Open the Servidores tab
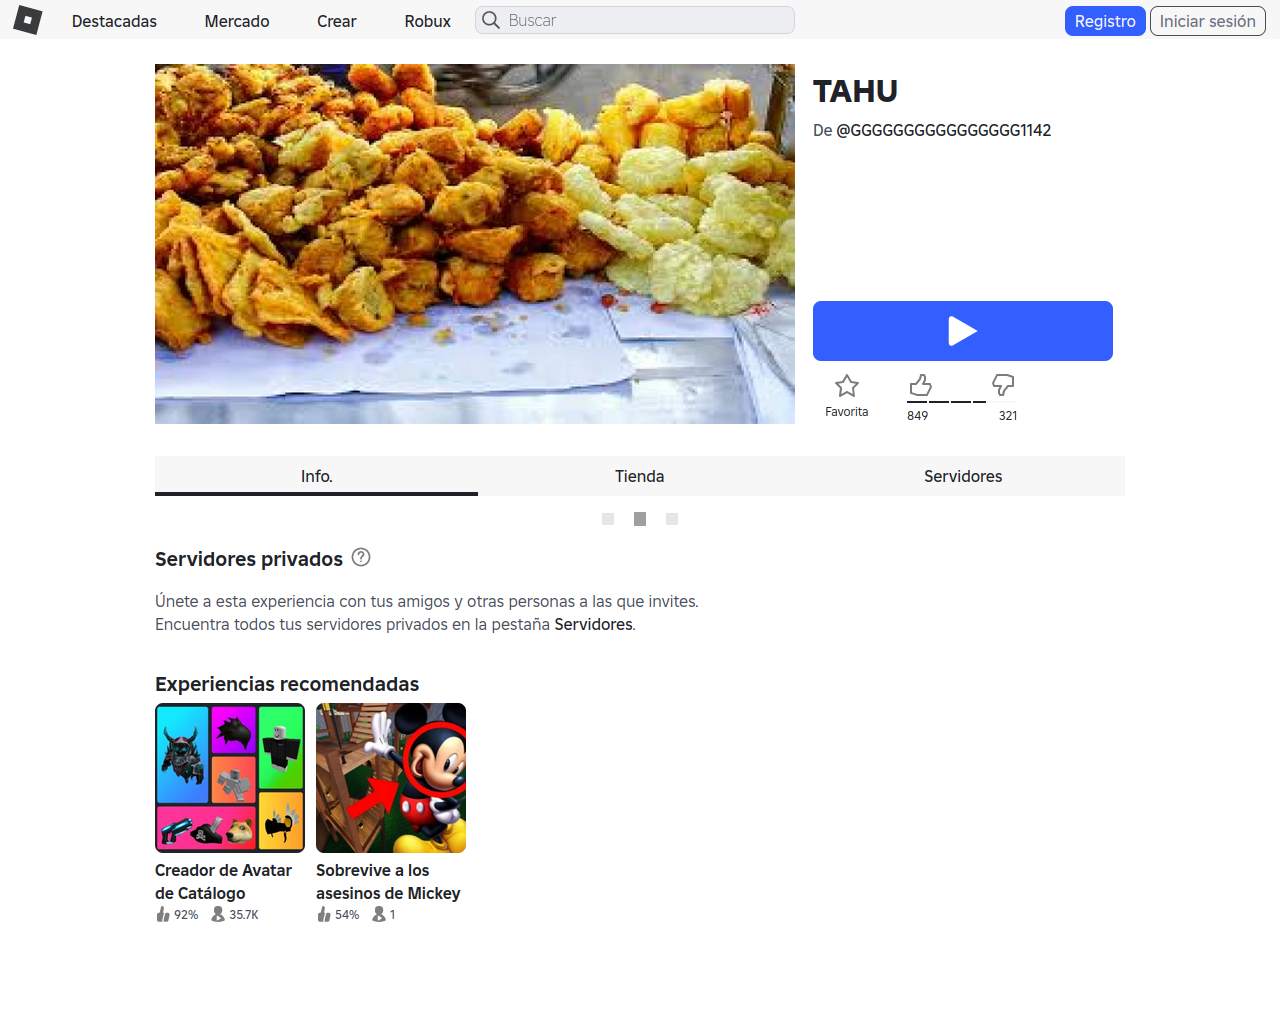 (x=963, y=476)
